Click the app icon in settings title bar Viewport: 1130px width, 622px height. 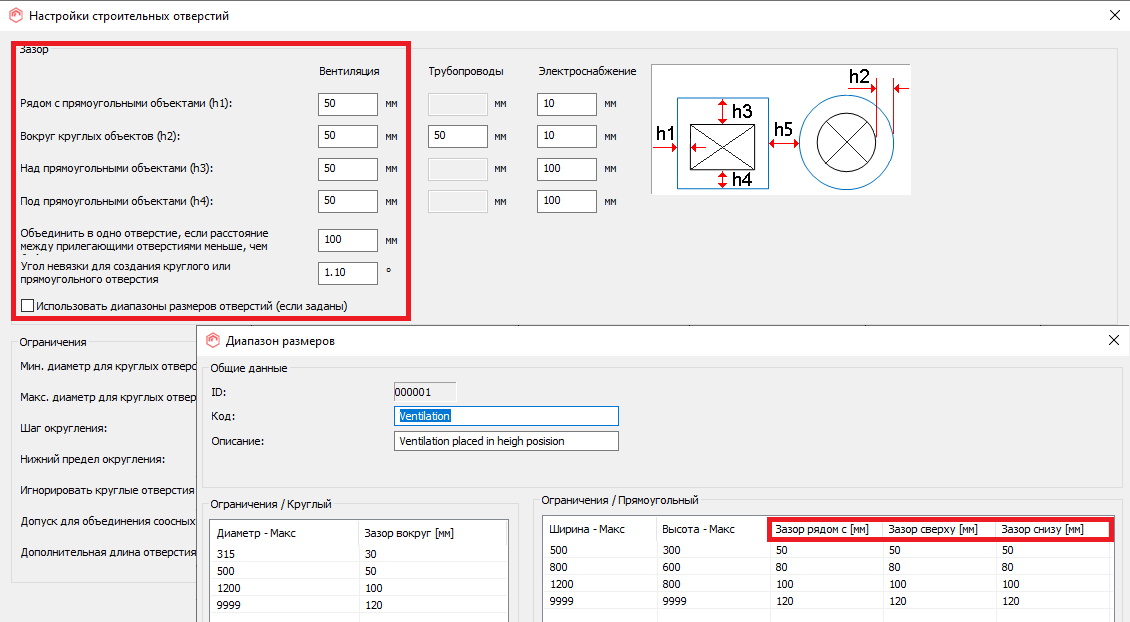pos(14,16)
